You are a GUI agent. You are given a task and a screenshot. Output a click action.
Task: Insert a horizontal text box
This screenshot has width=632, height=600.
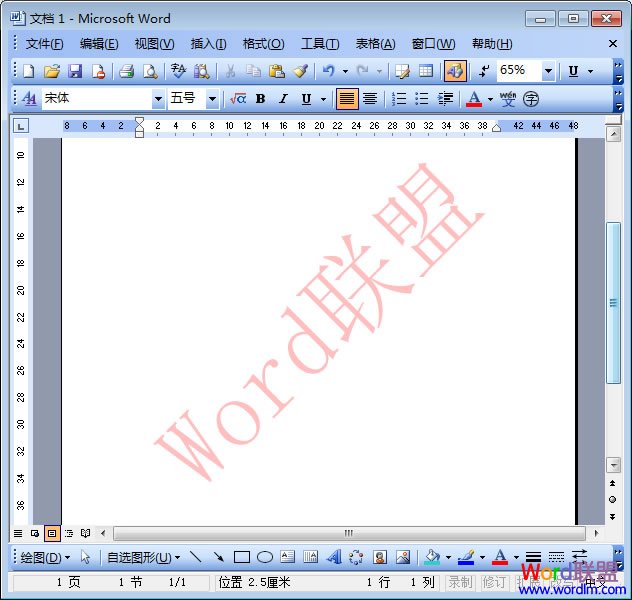coord(287,558)
